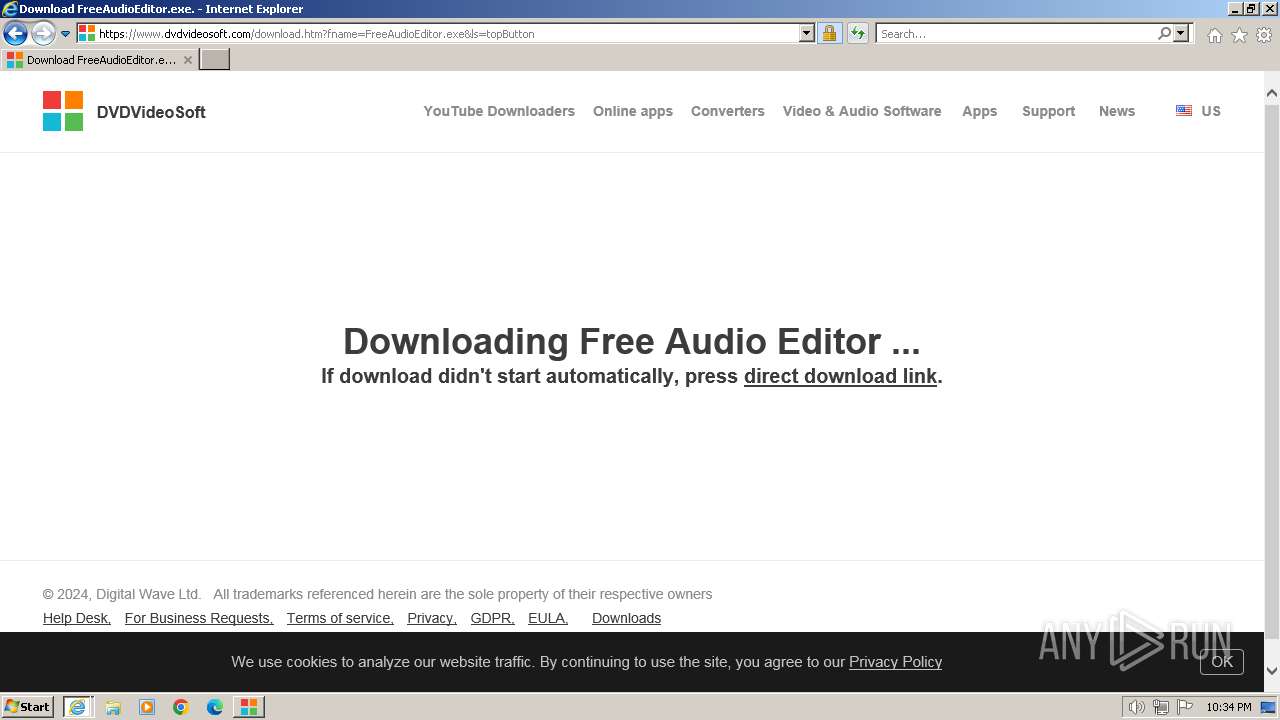The height and width of the screenshot is (720, 1280).
Task: Click the search magnifier icon
Action: pyautogui.click(x=1164, y=34)
